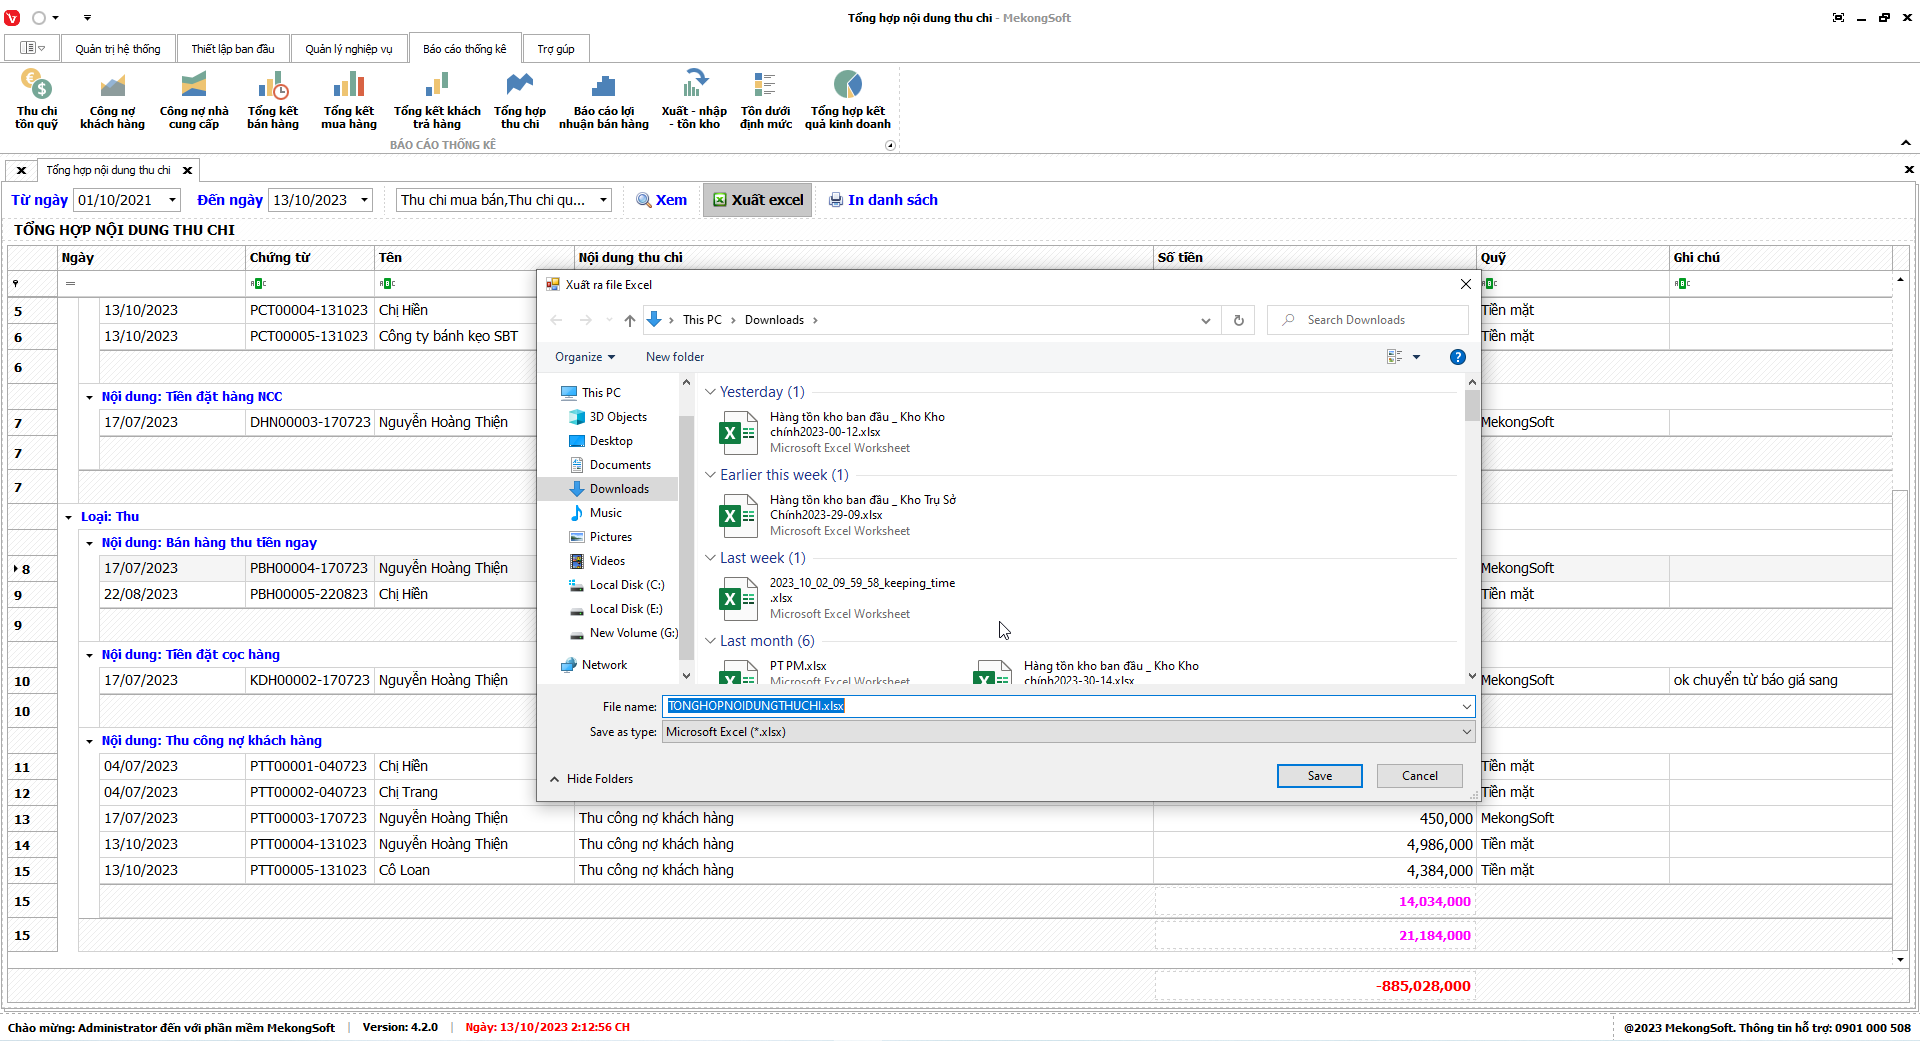
Task: Go up one folder level
Action: click(x=629, y=320)
